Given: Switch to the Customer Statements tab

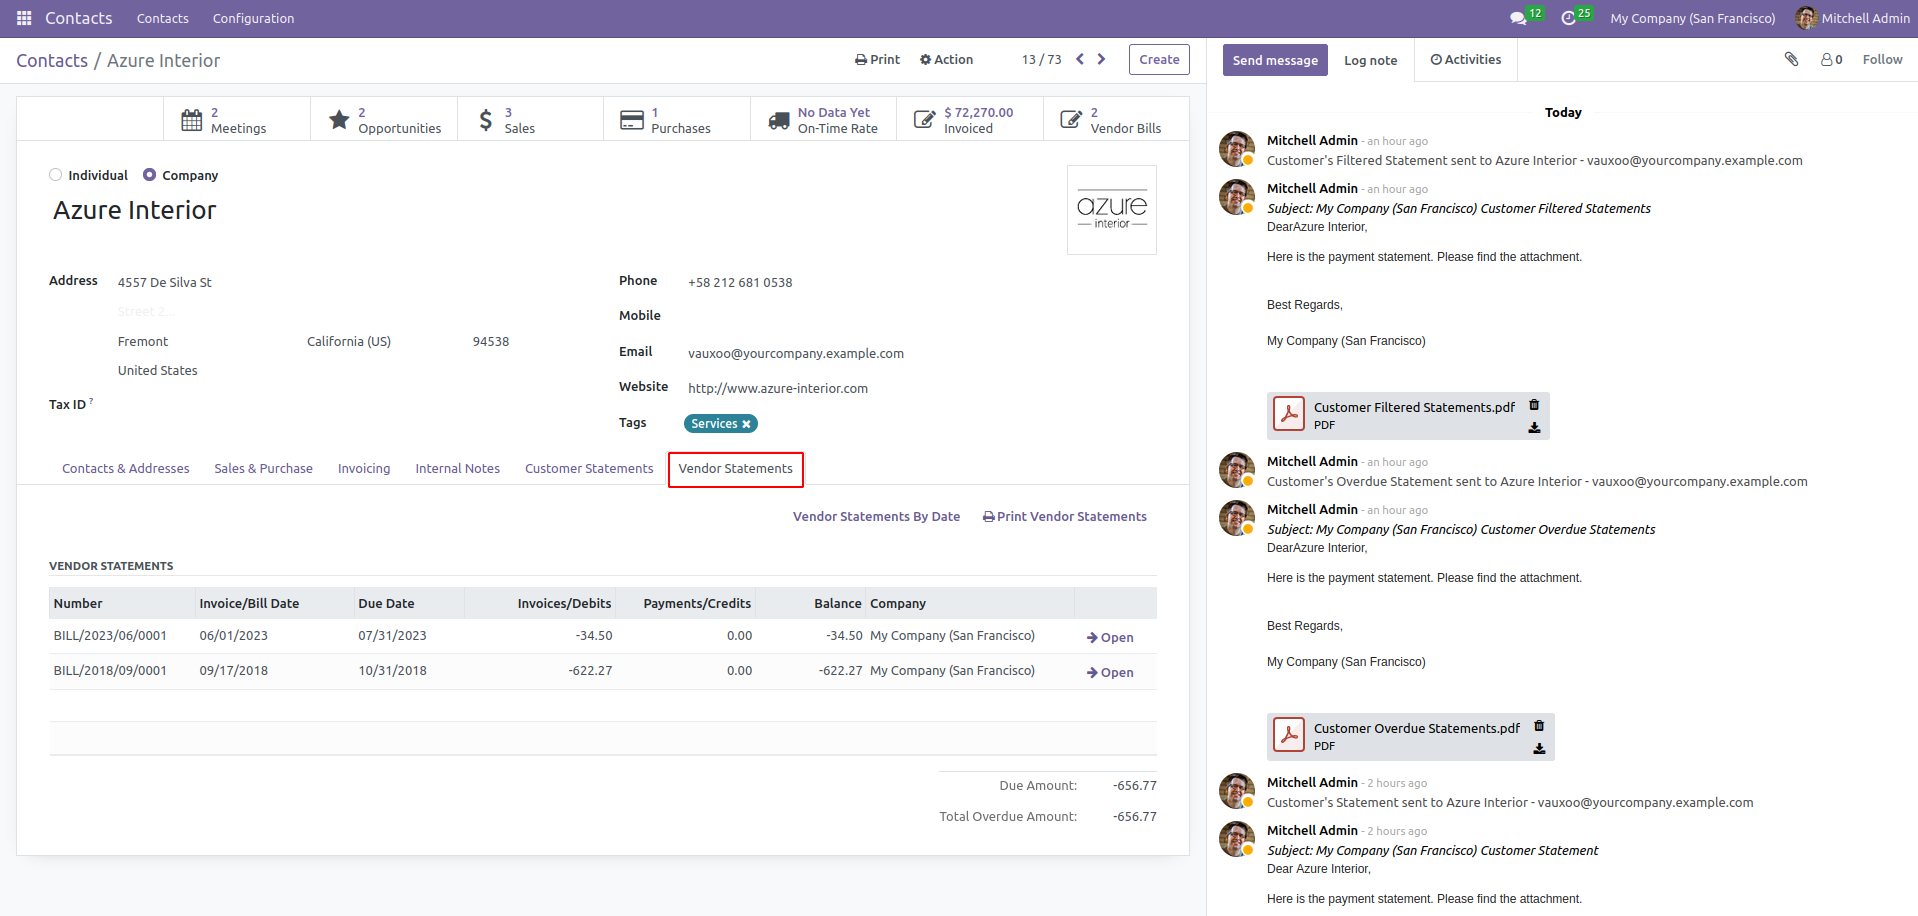Looking at the screenshot, I should tap(589, 468).
